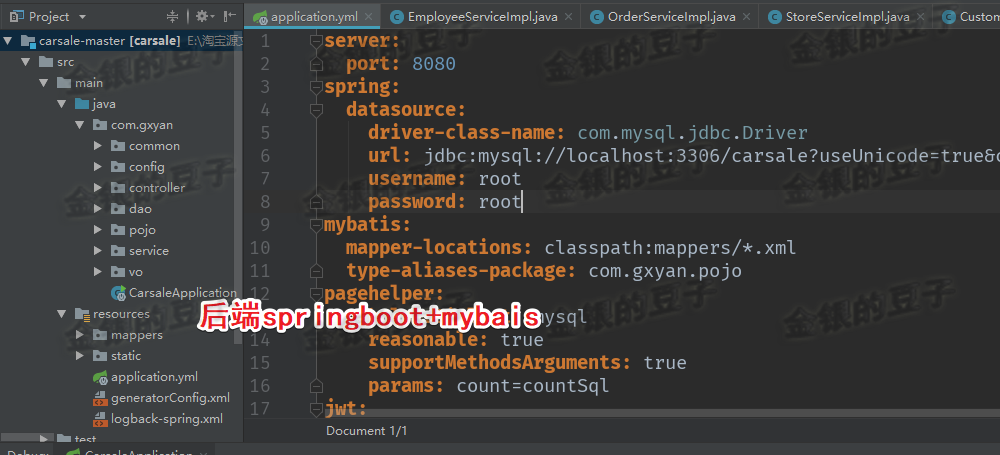Fold the pagehelper block on line 12
The height and width of the screenshot is (455, 1000).
[316, 294]
